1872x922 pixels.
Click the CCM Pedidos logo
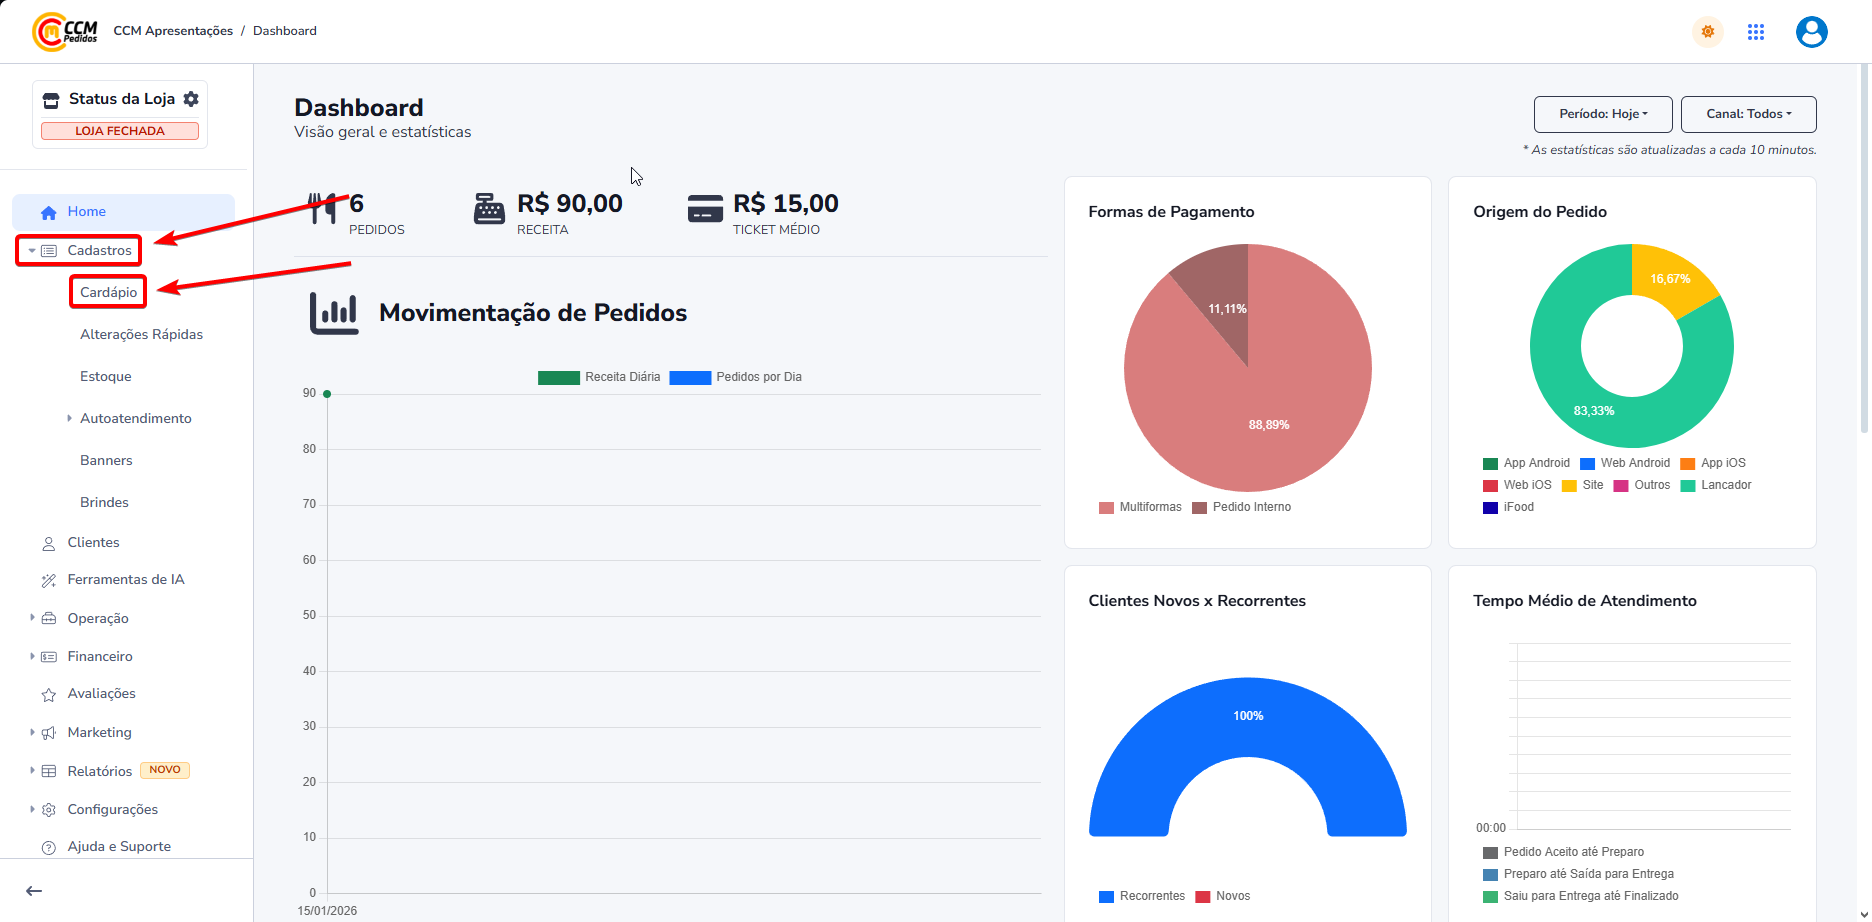point(65,31)
